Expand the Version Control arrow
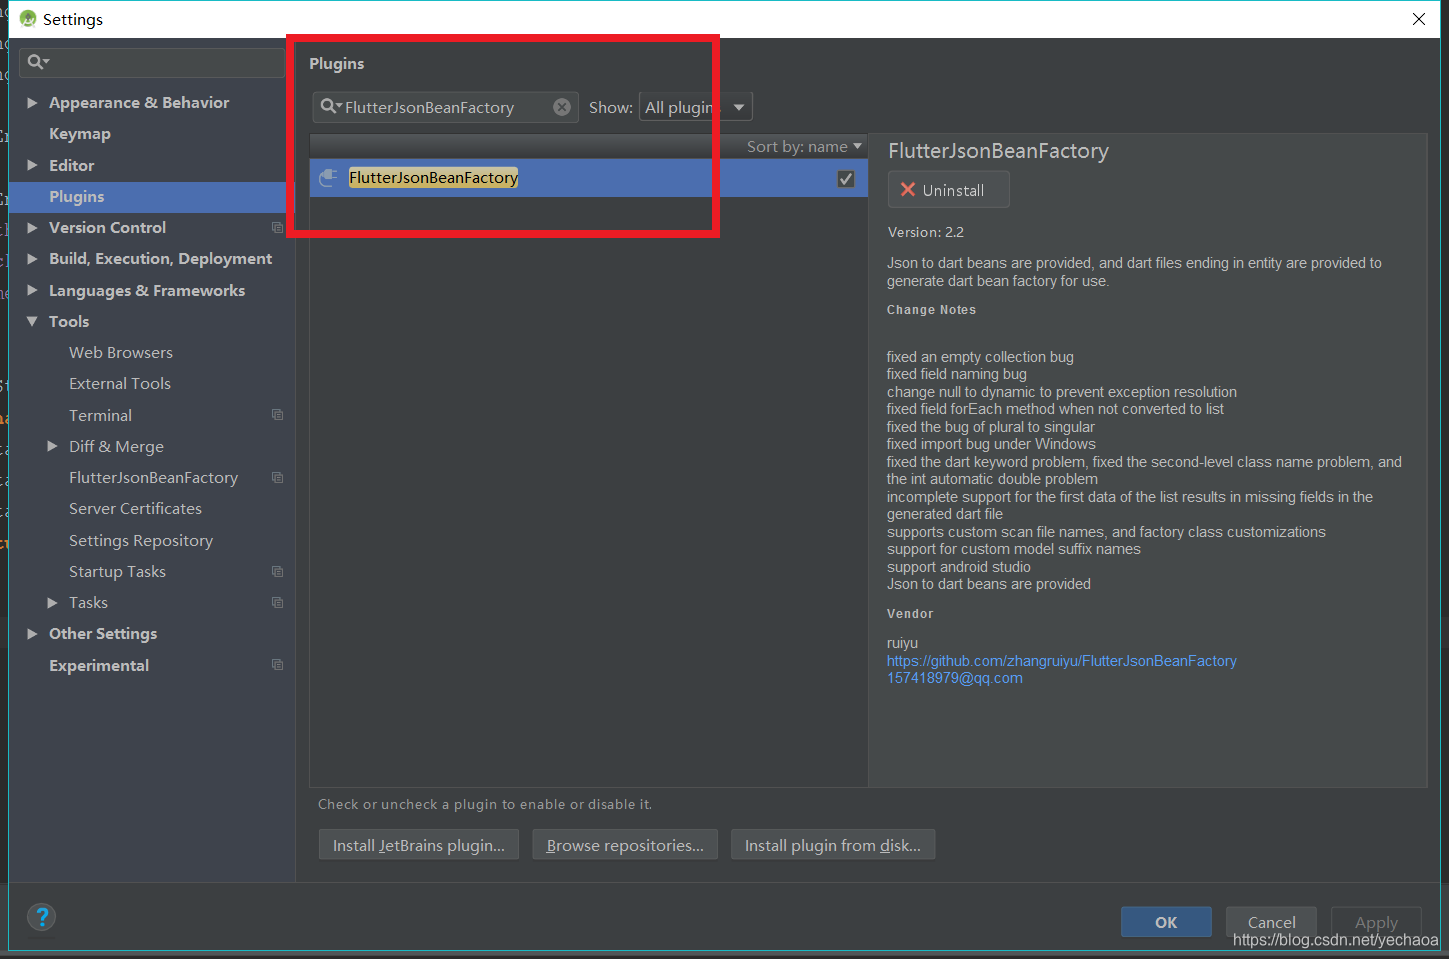The width and height of the screenshot is (1449, 959). pyautogui.click(x=32, y=228)
